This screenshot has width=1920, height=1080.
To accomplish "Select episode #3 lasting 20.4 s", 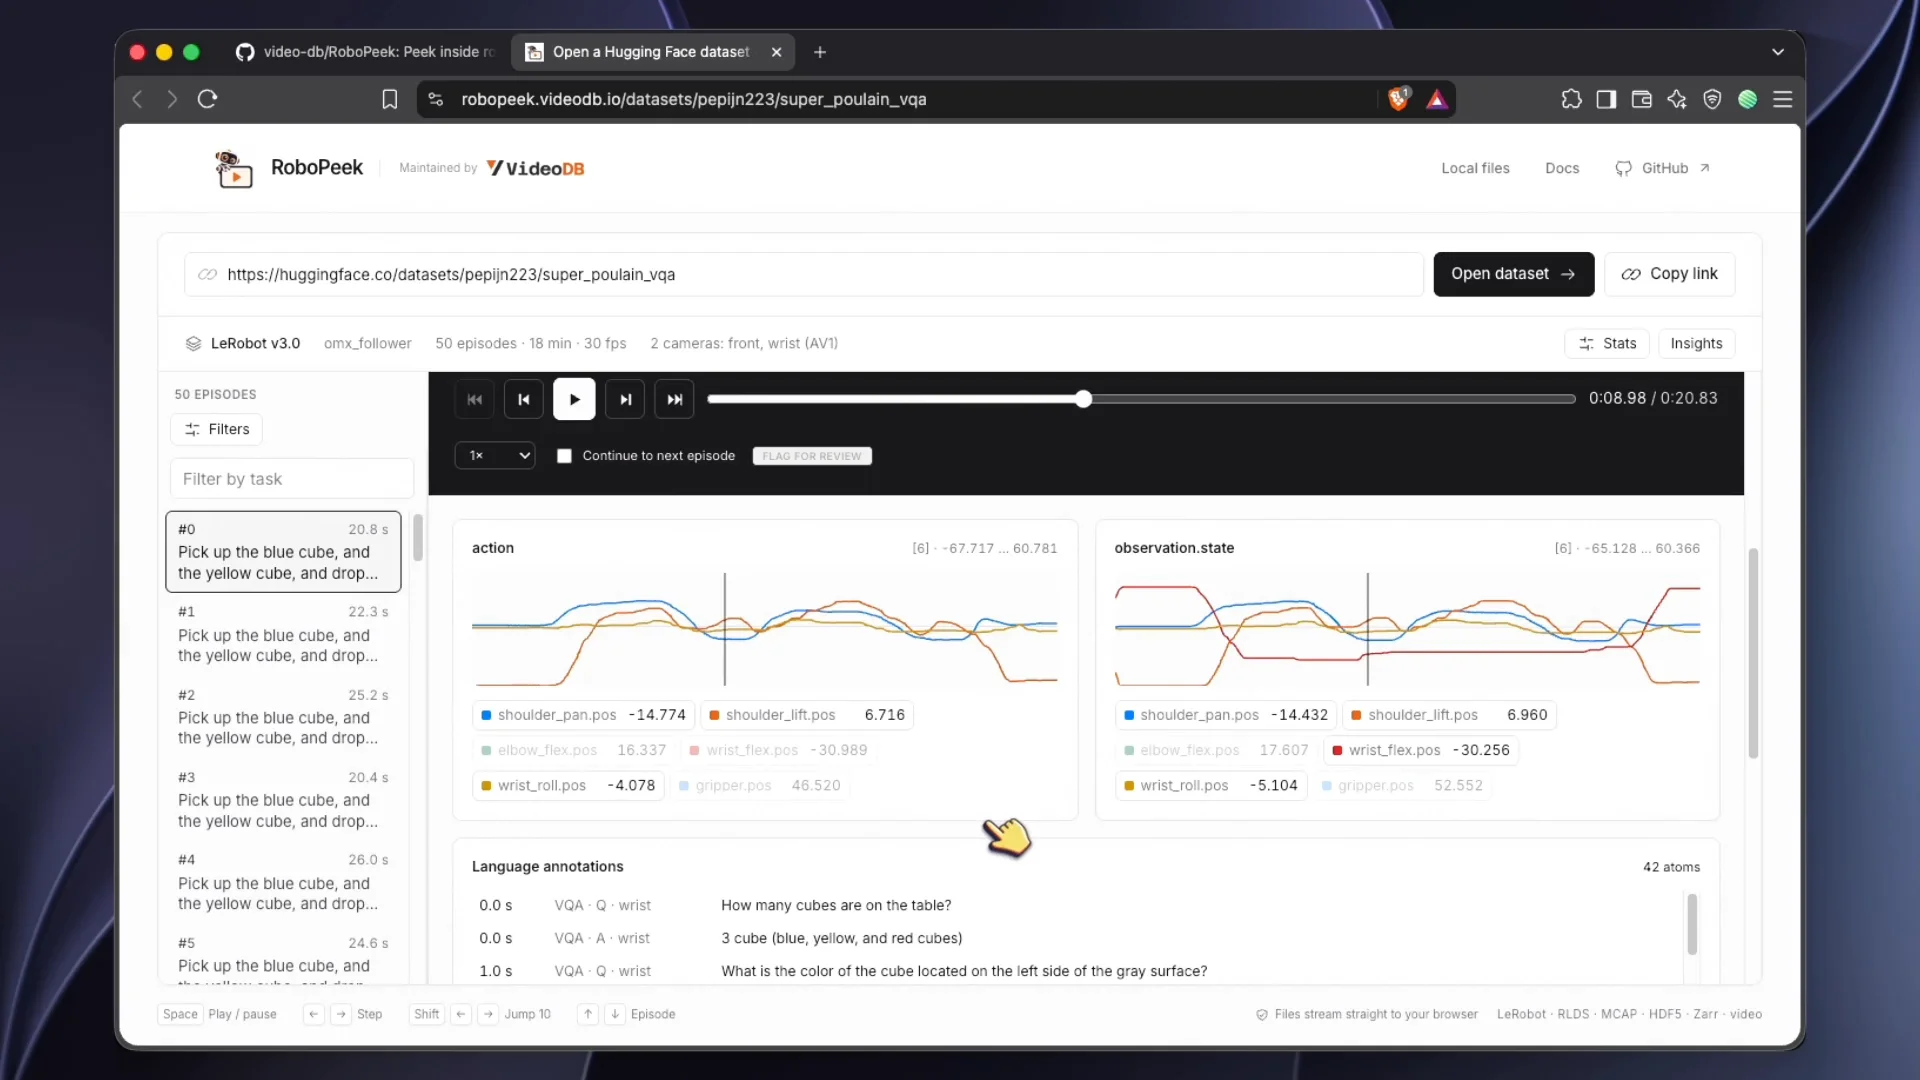I will pos(283,800).
